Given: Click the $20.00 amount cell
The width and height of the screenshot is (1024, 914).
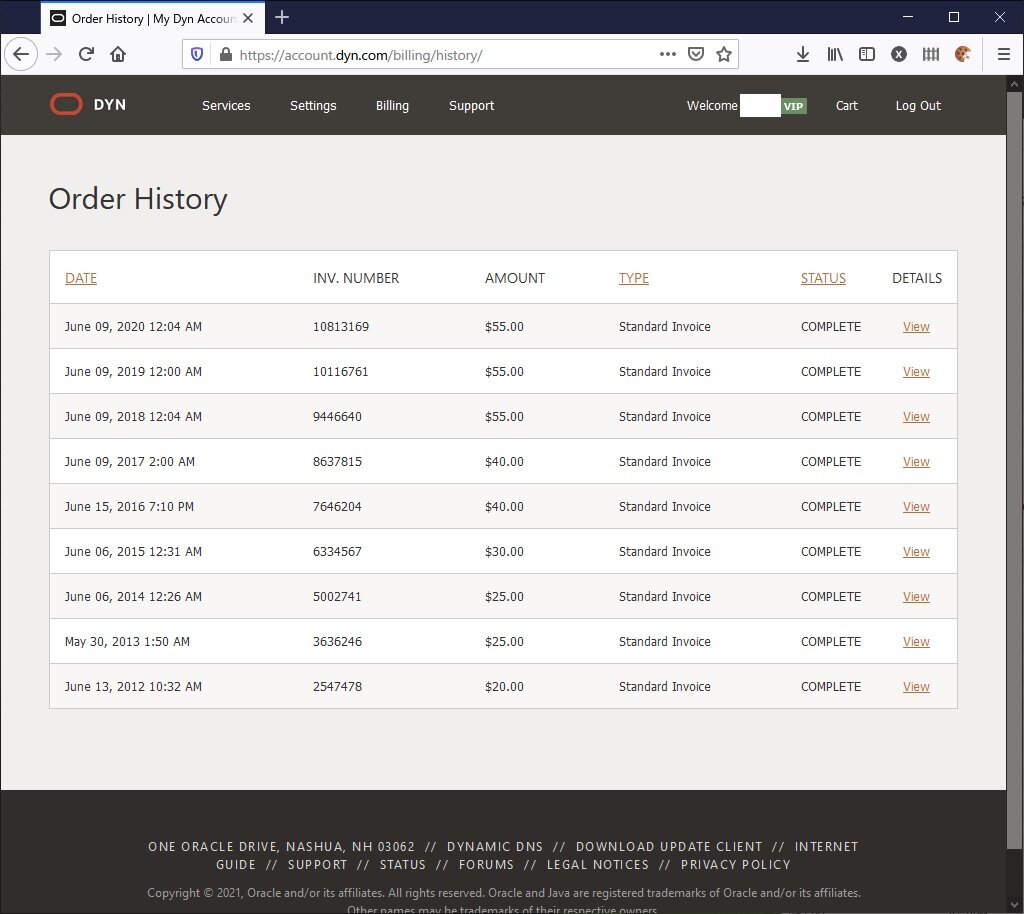Looking at the screenshot, I should [504, 687].
